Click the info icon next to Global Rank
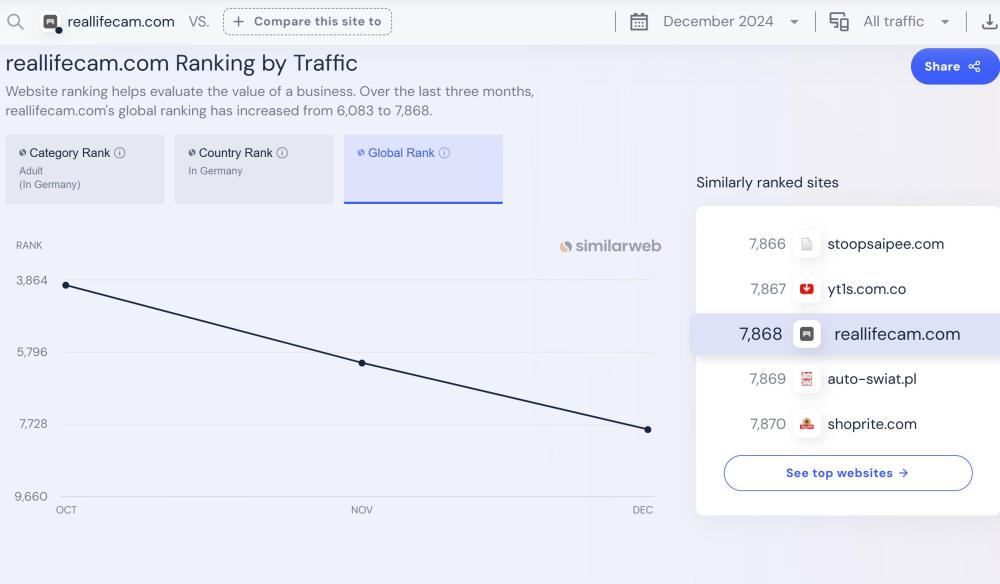 pyautogui.click(x=444, y=153)
